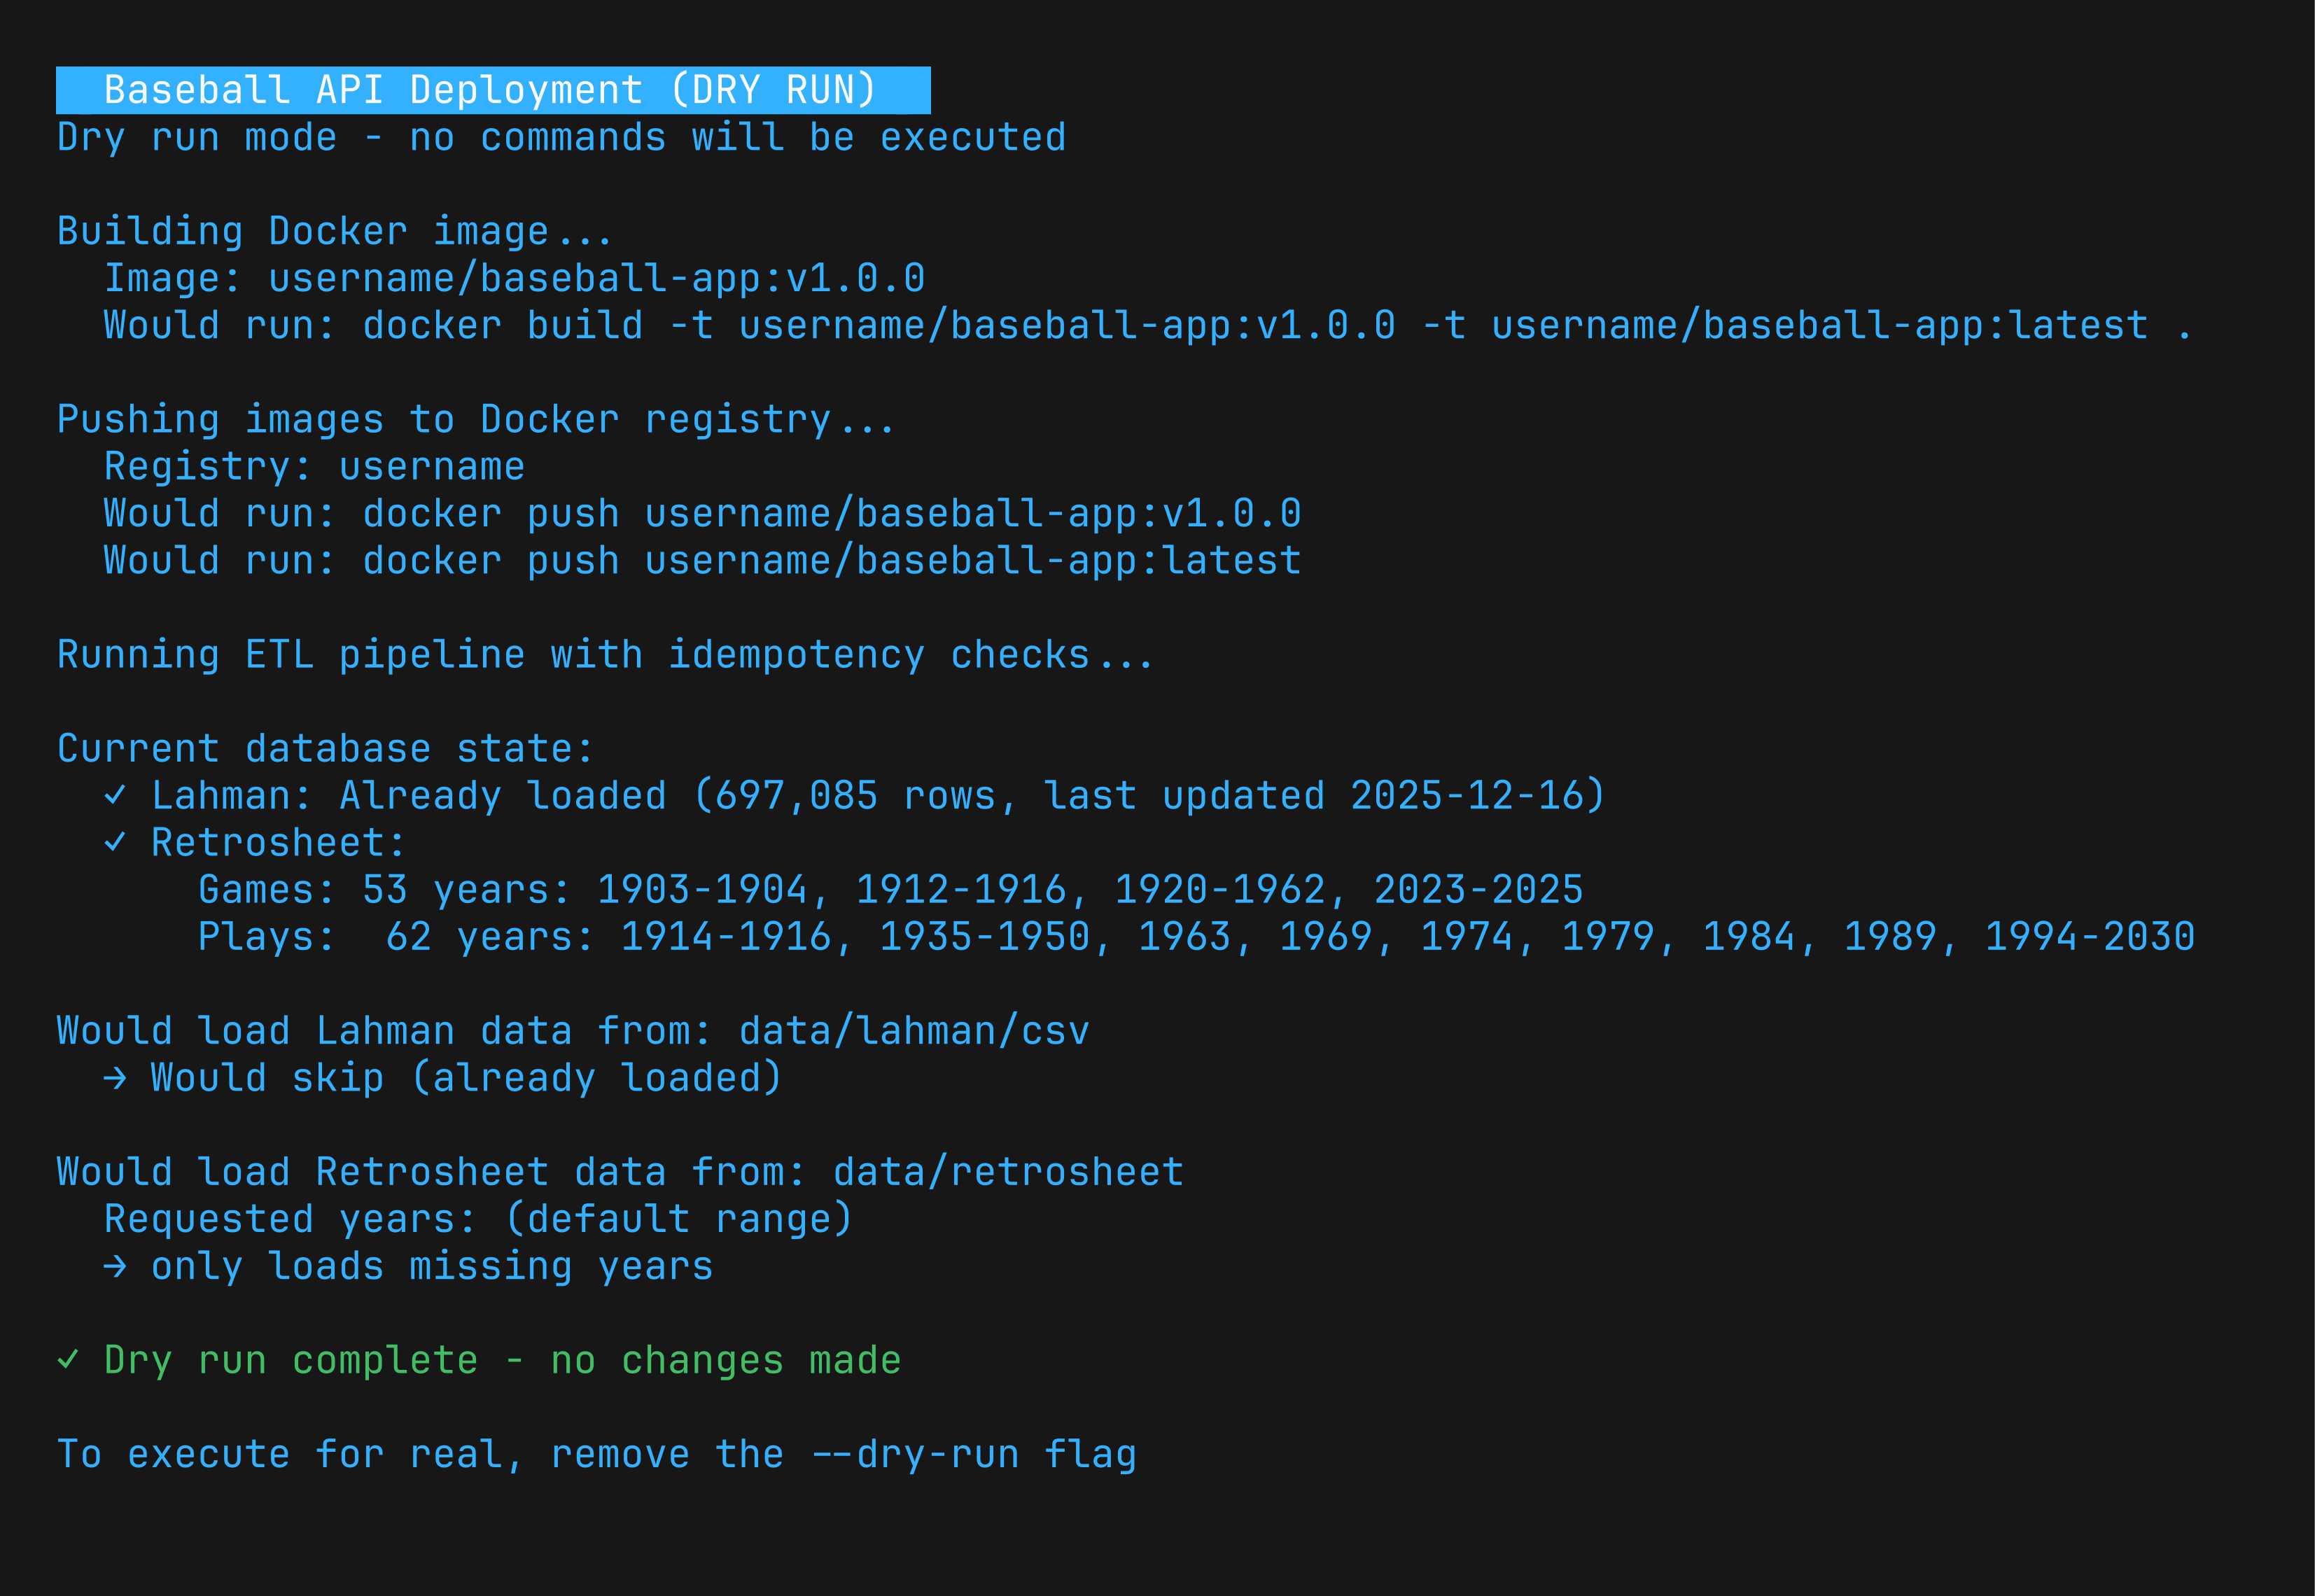
Task: Click the arrow before 'Would skip'
Action: pyautogui.click(x=115, y=1078)
